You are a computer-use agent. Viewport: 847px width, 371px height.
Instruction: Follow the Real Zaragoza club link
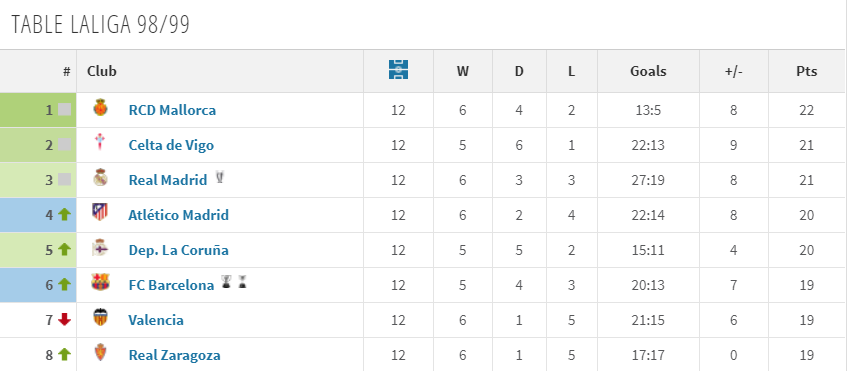click(x=174, y=355)
